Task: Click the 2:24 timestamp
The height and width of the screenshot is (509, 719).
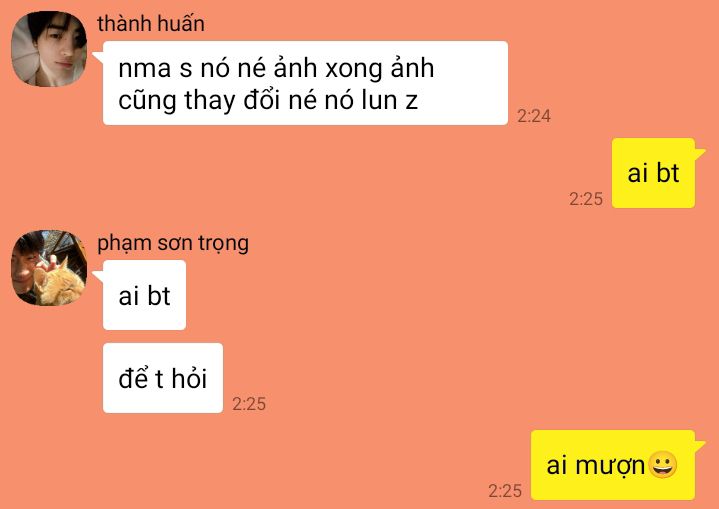Action: [534, 116]
